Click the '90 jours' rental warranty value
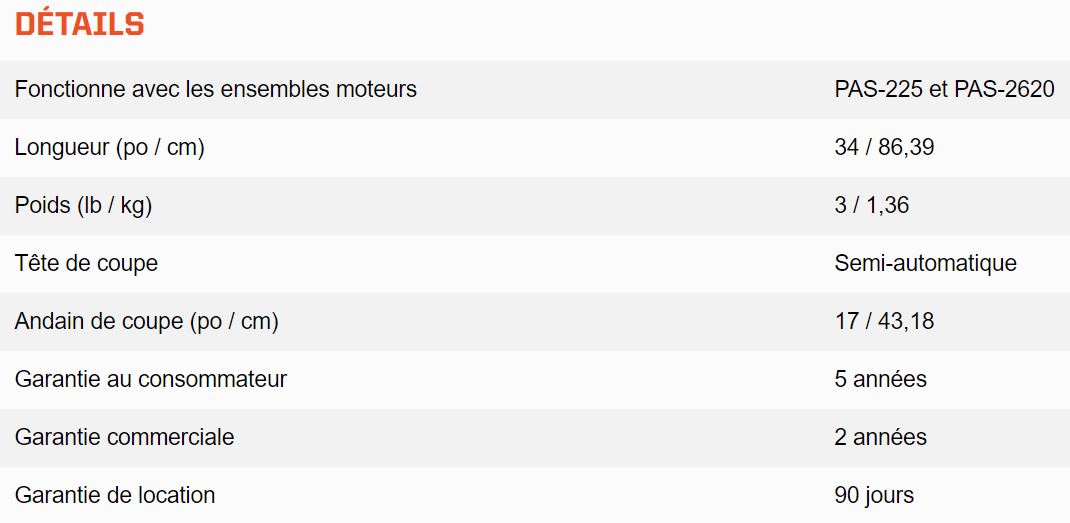This screenshot has width=1070, height=523. (874, 496)
